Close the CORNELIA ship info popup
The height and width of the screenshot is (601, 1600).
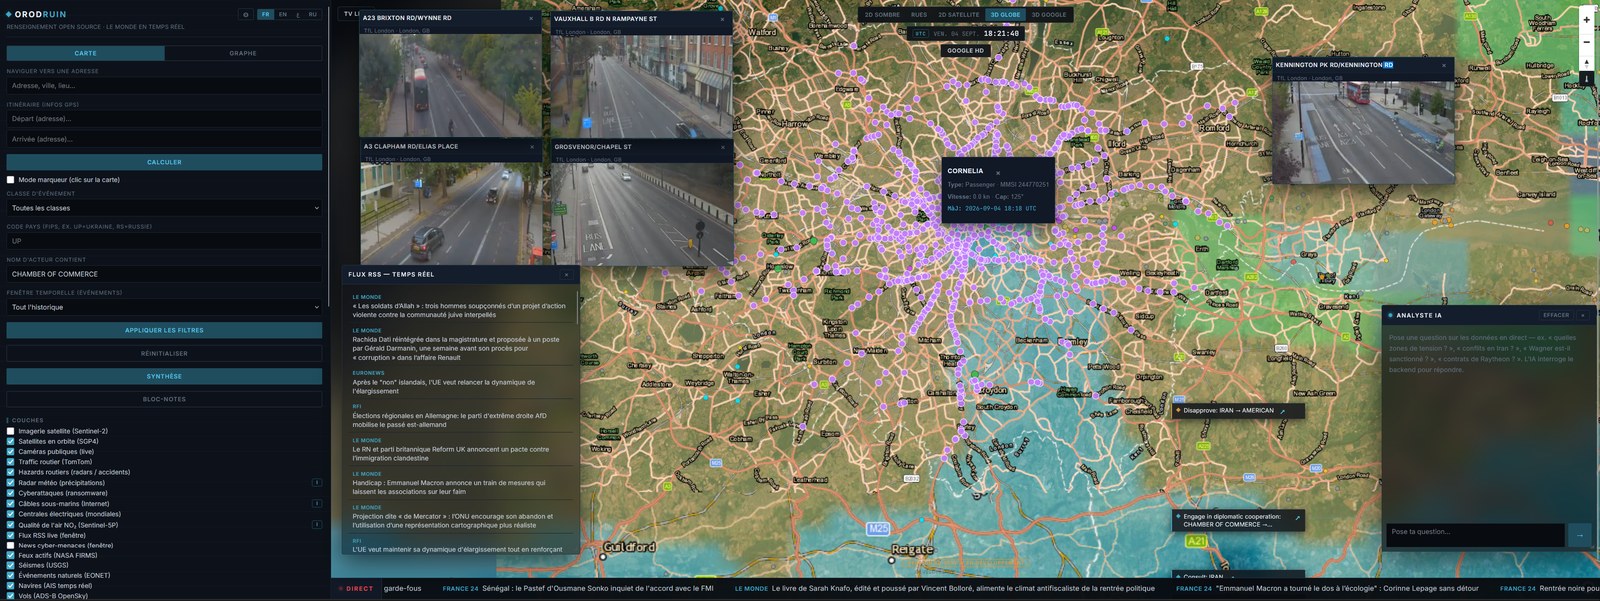(998, 173)
